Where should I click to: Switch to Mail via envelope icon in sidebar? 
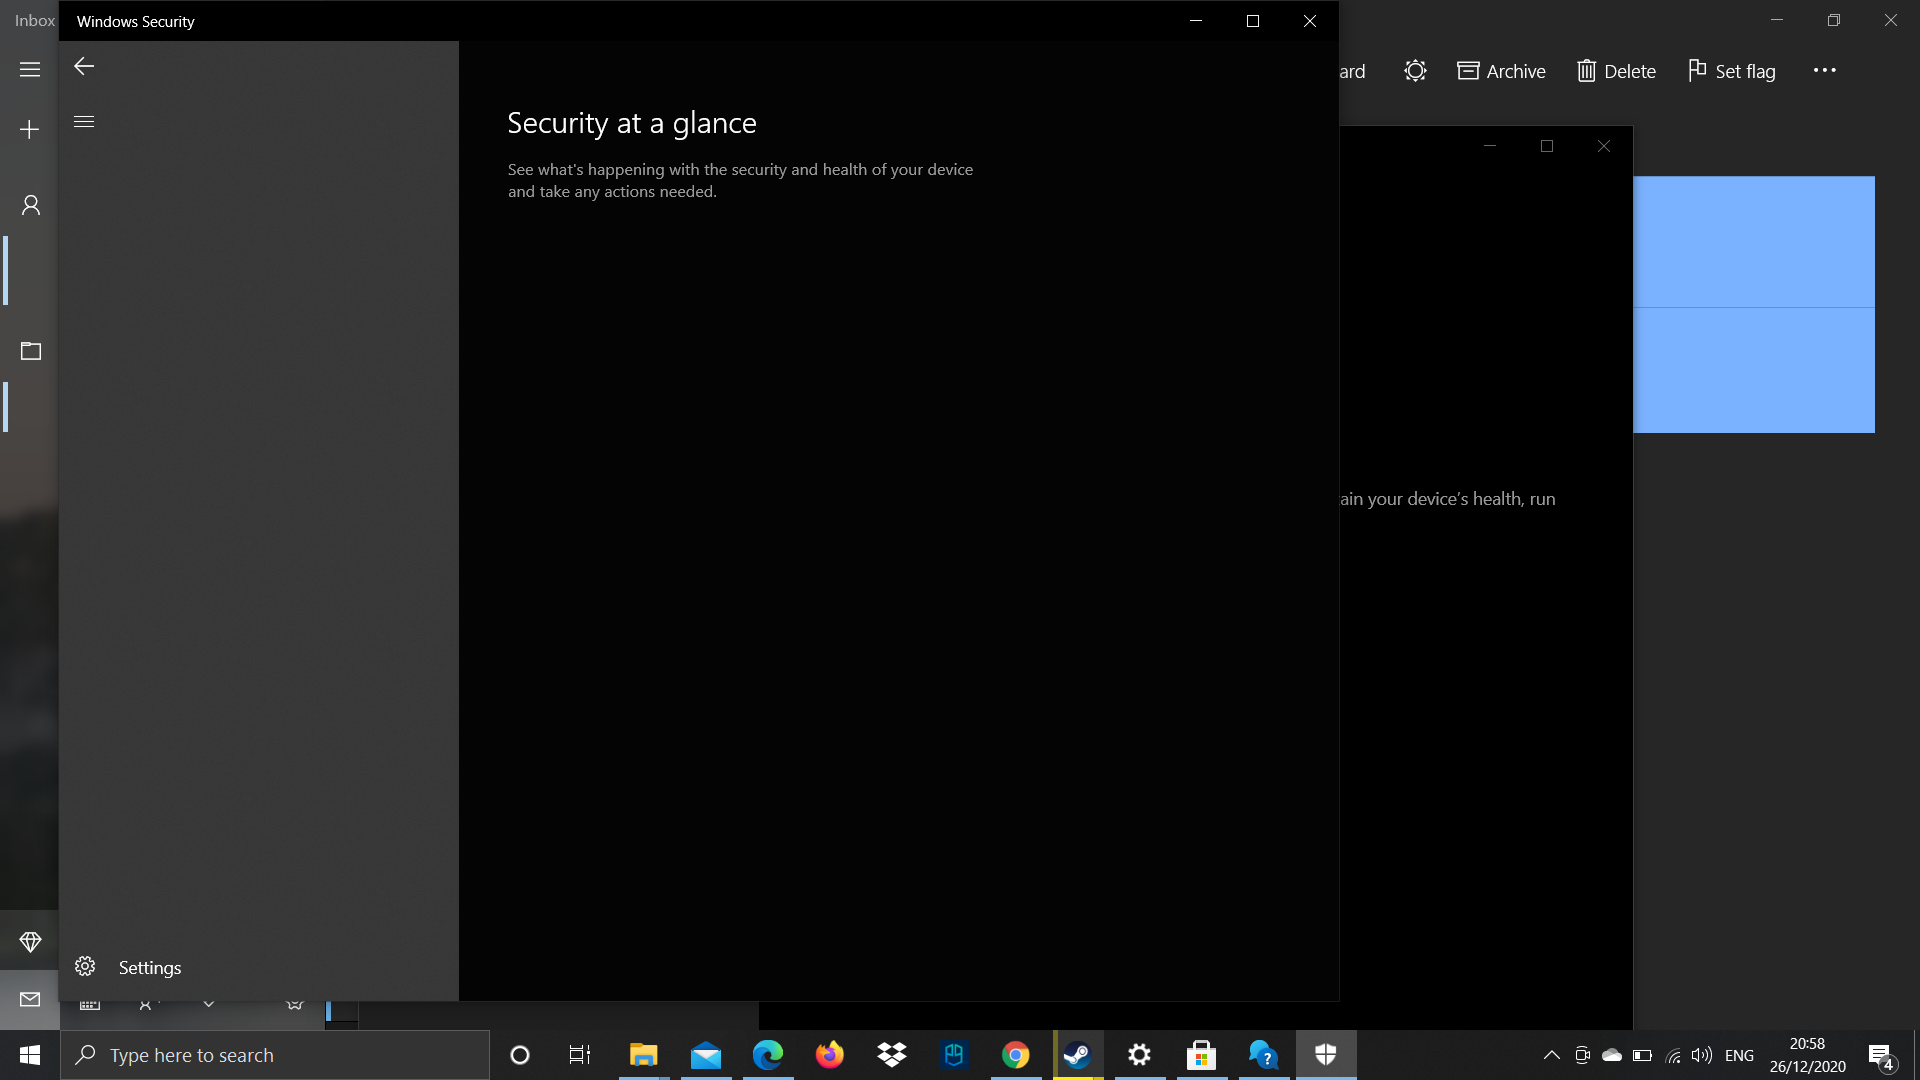pyautogui.click(x=30, y=999)
